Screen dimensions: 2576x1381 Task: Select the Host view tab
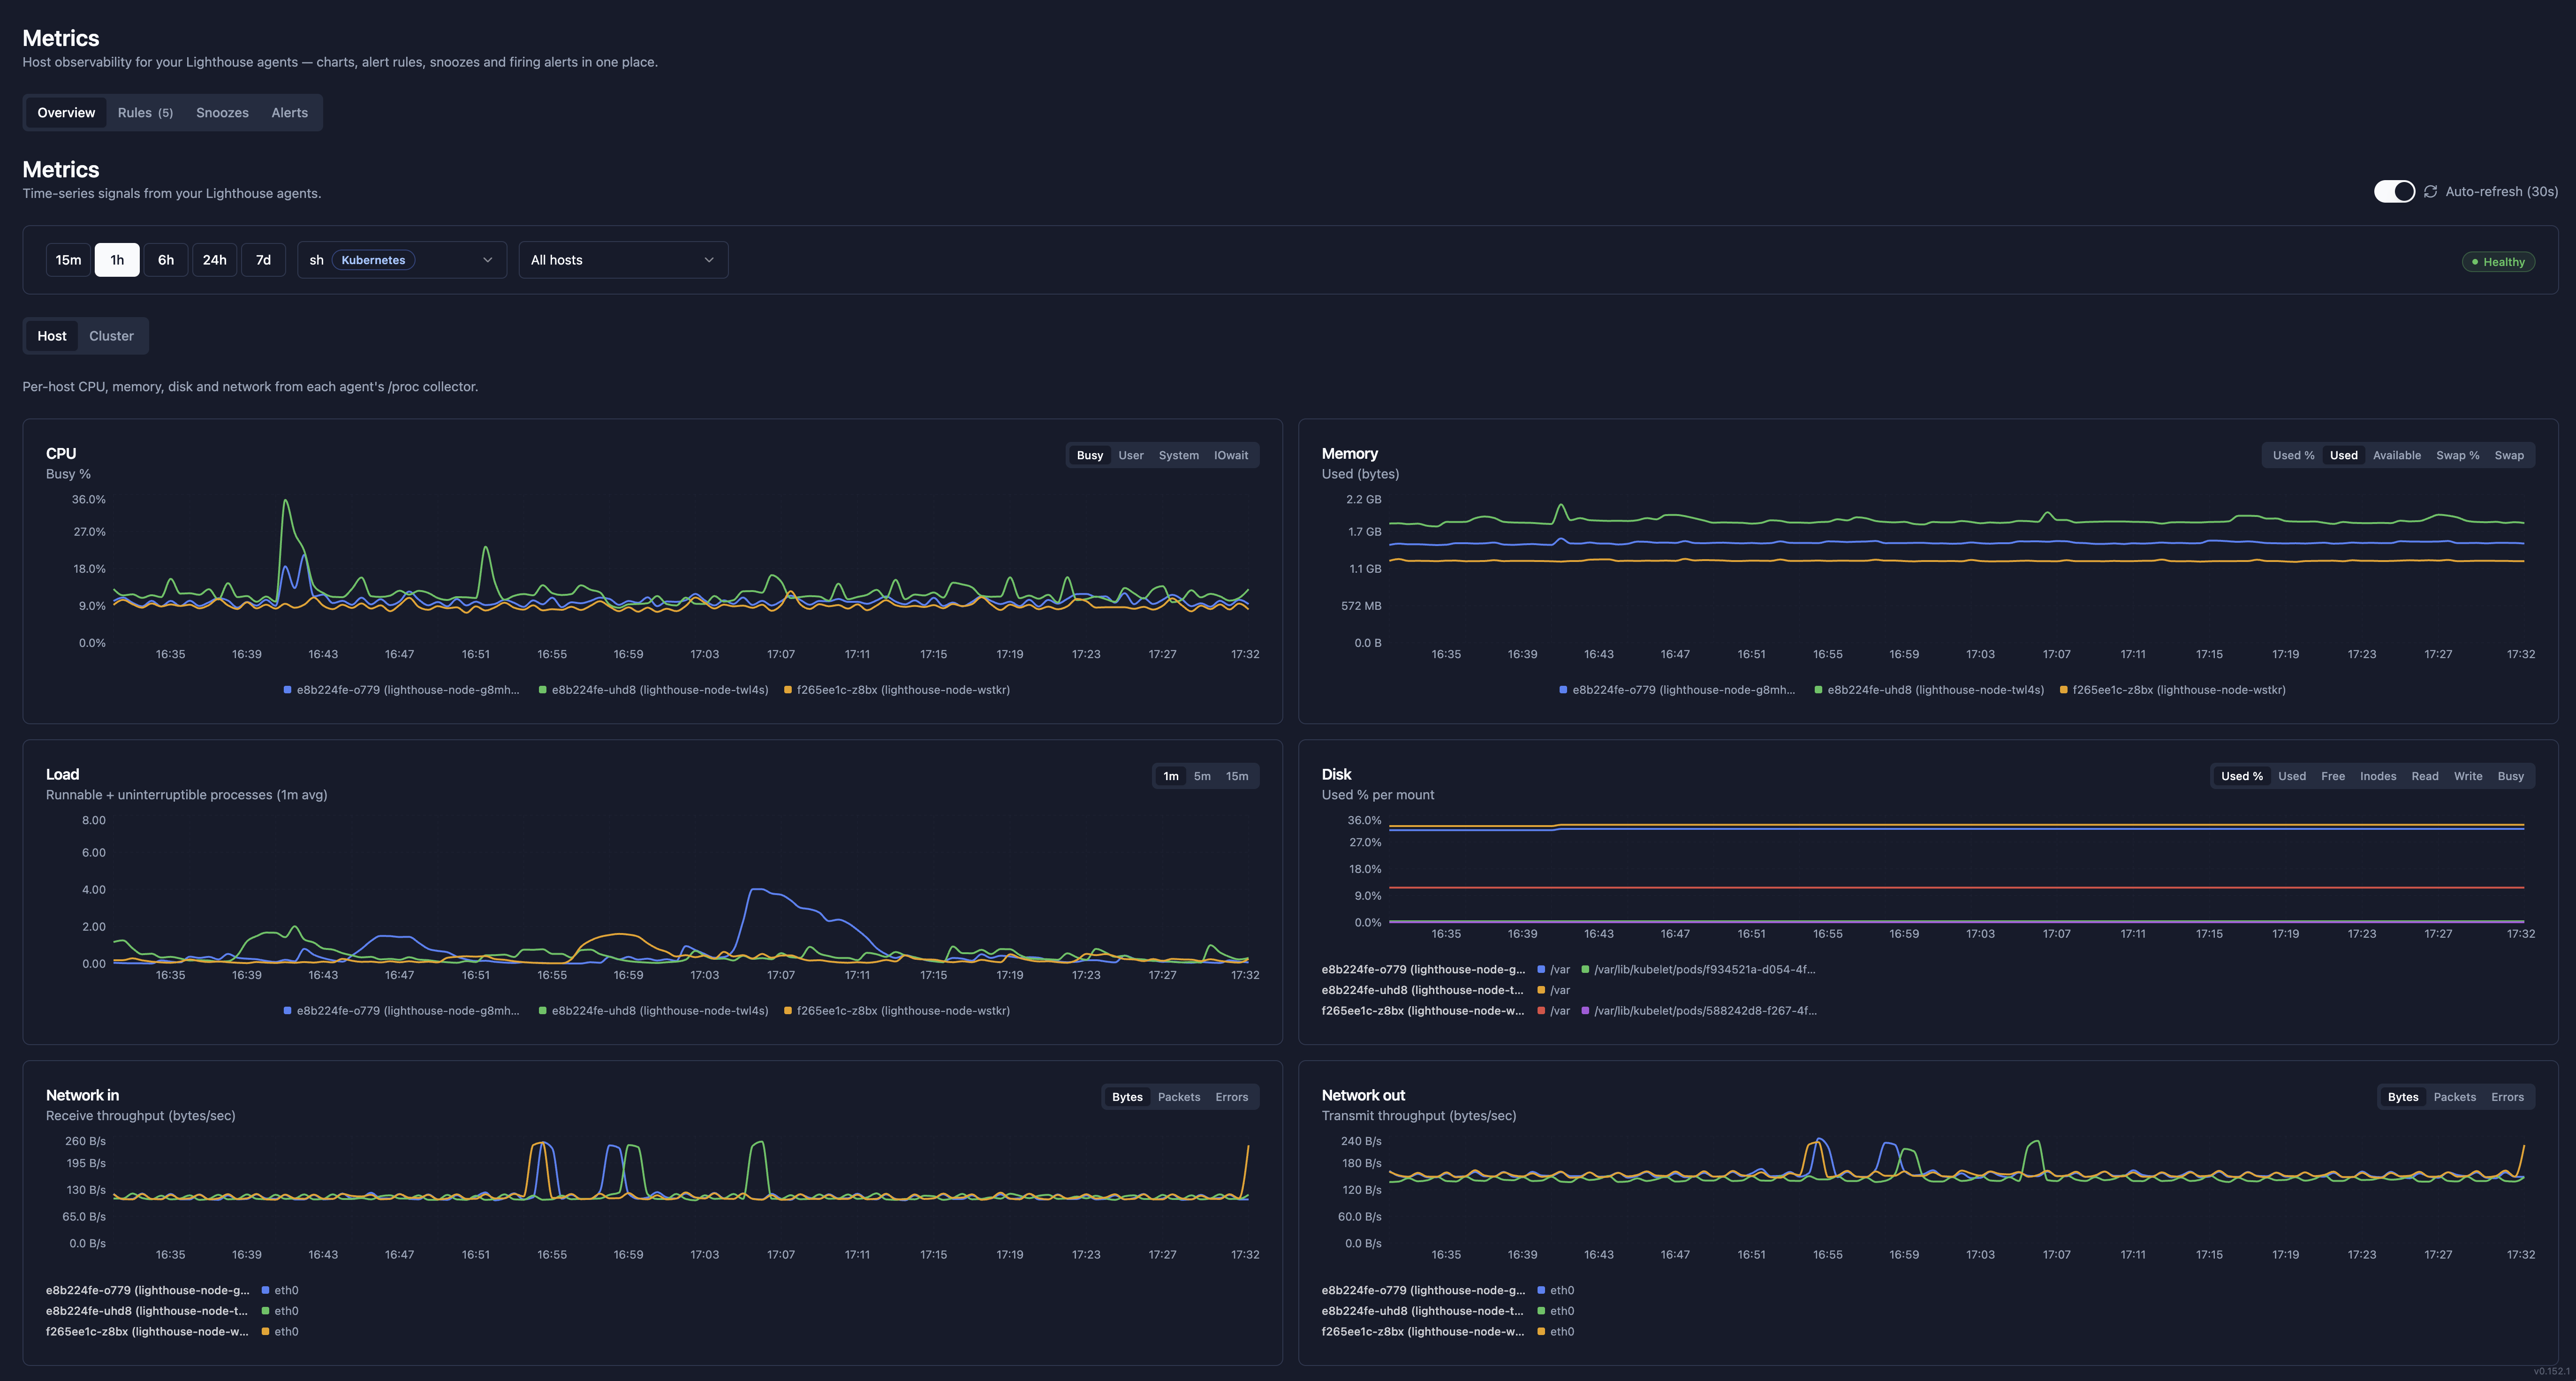click(52, 336)
